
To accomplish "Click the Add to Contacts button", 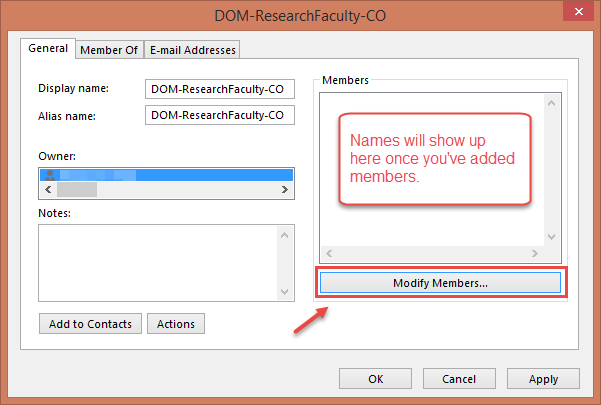I will 91,324.
